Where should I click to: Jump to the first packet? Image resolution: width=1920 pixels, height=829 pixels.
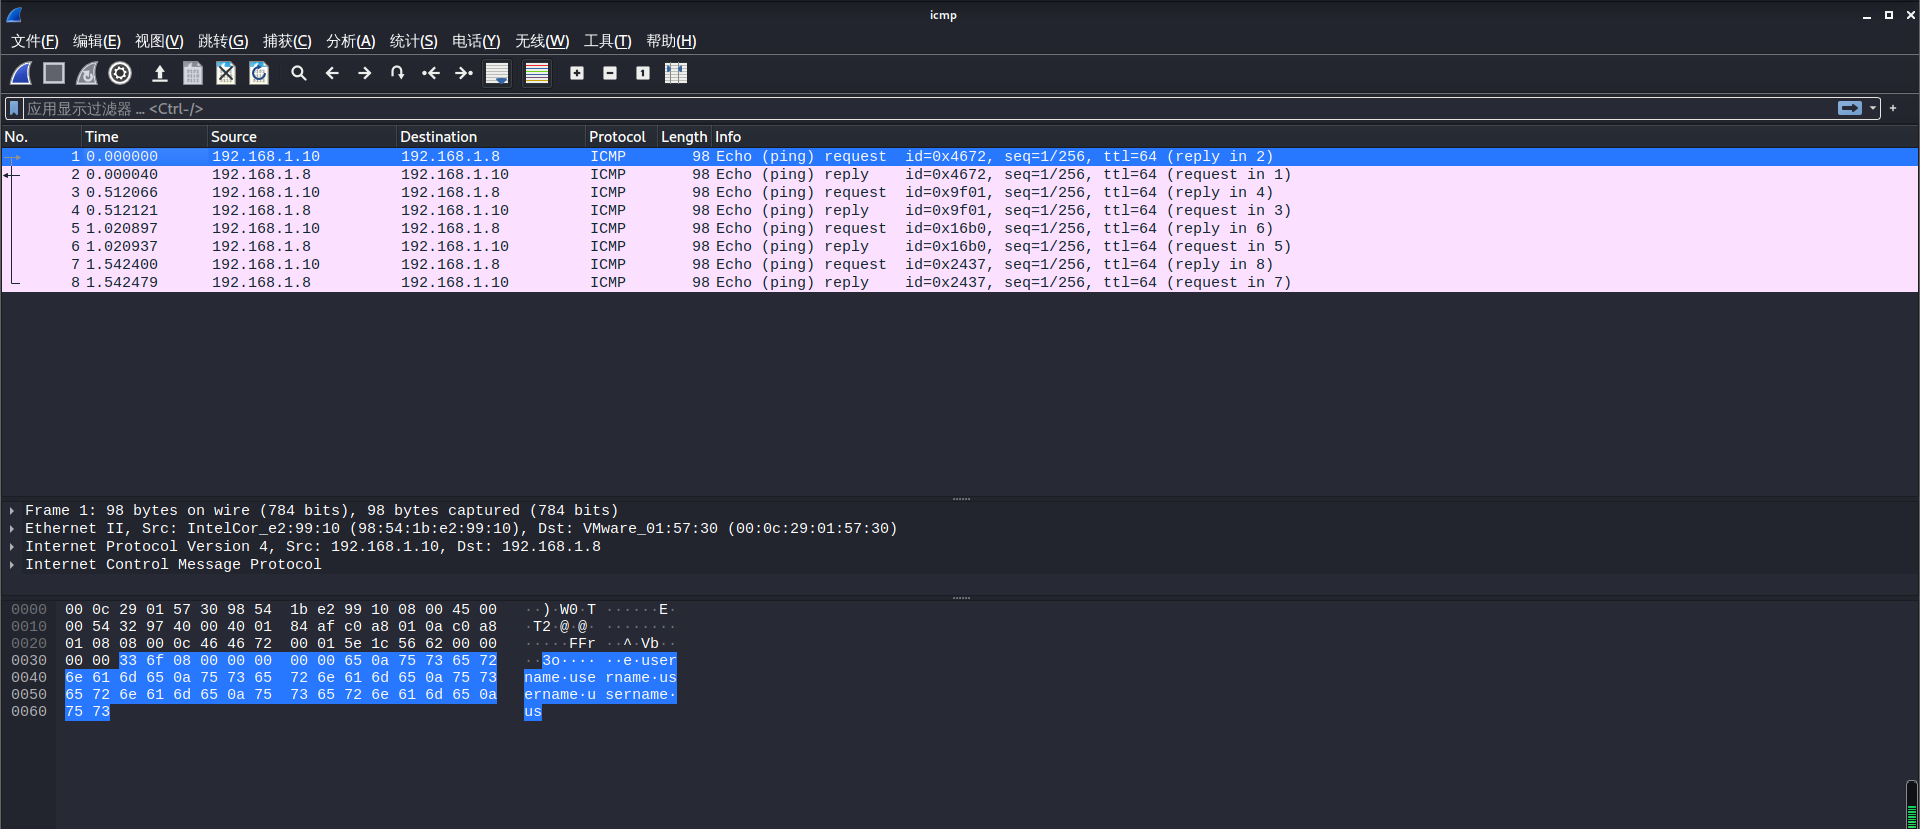click(x=431, y=73)
